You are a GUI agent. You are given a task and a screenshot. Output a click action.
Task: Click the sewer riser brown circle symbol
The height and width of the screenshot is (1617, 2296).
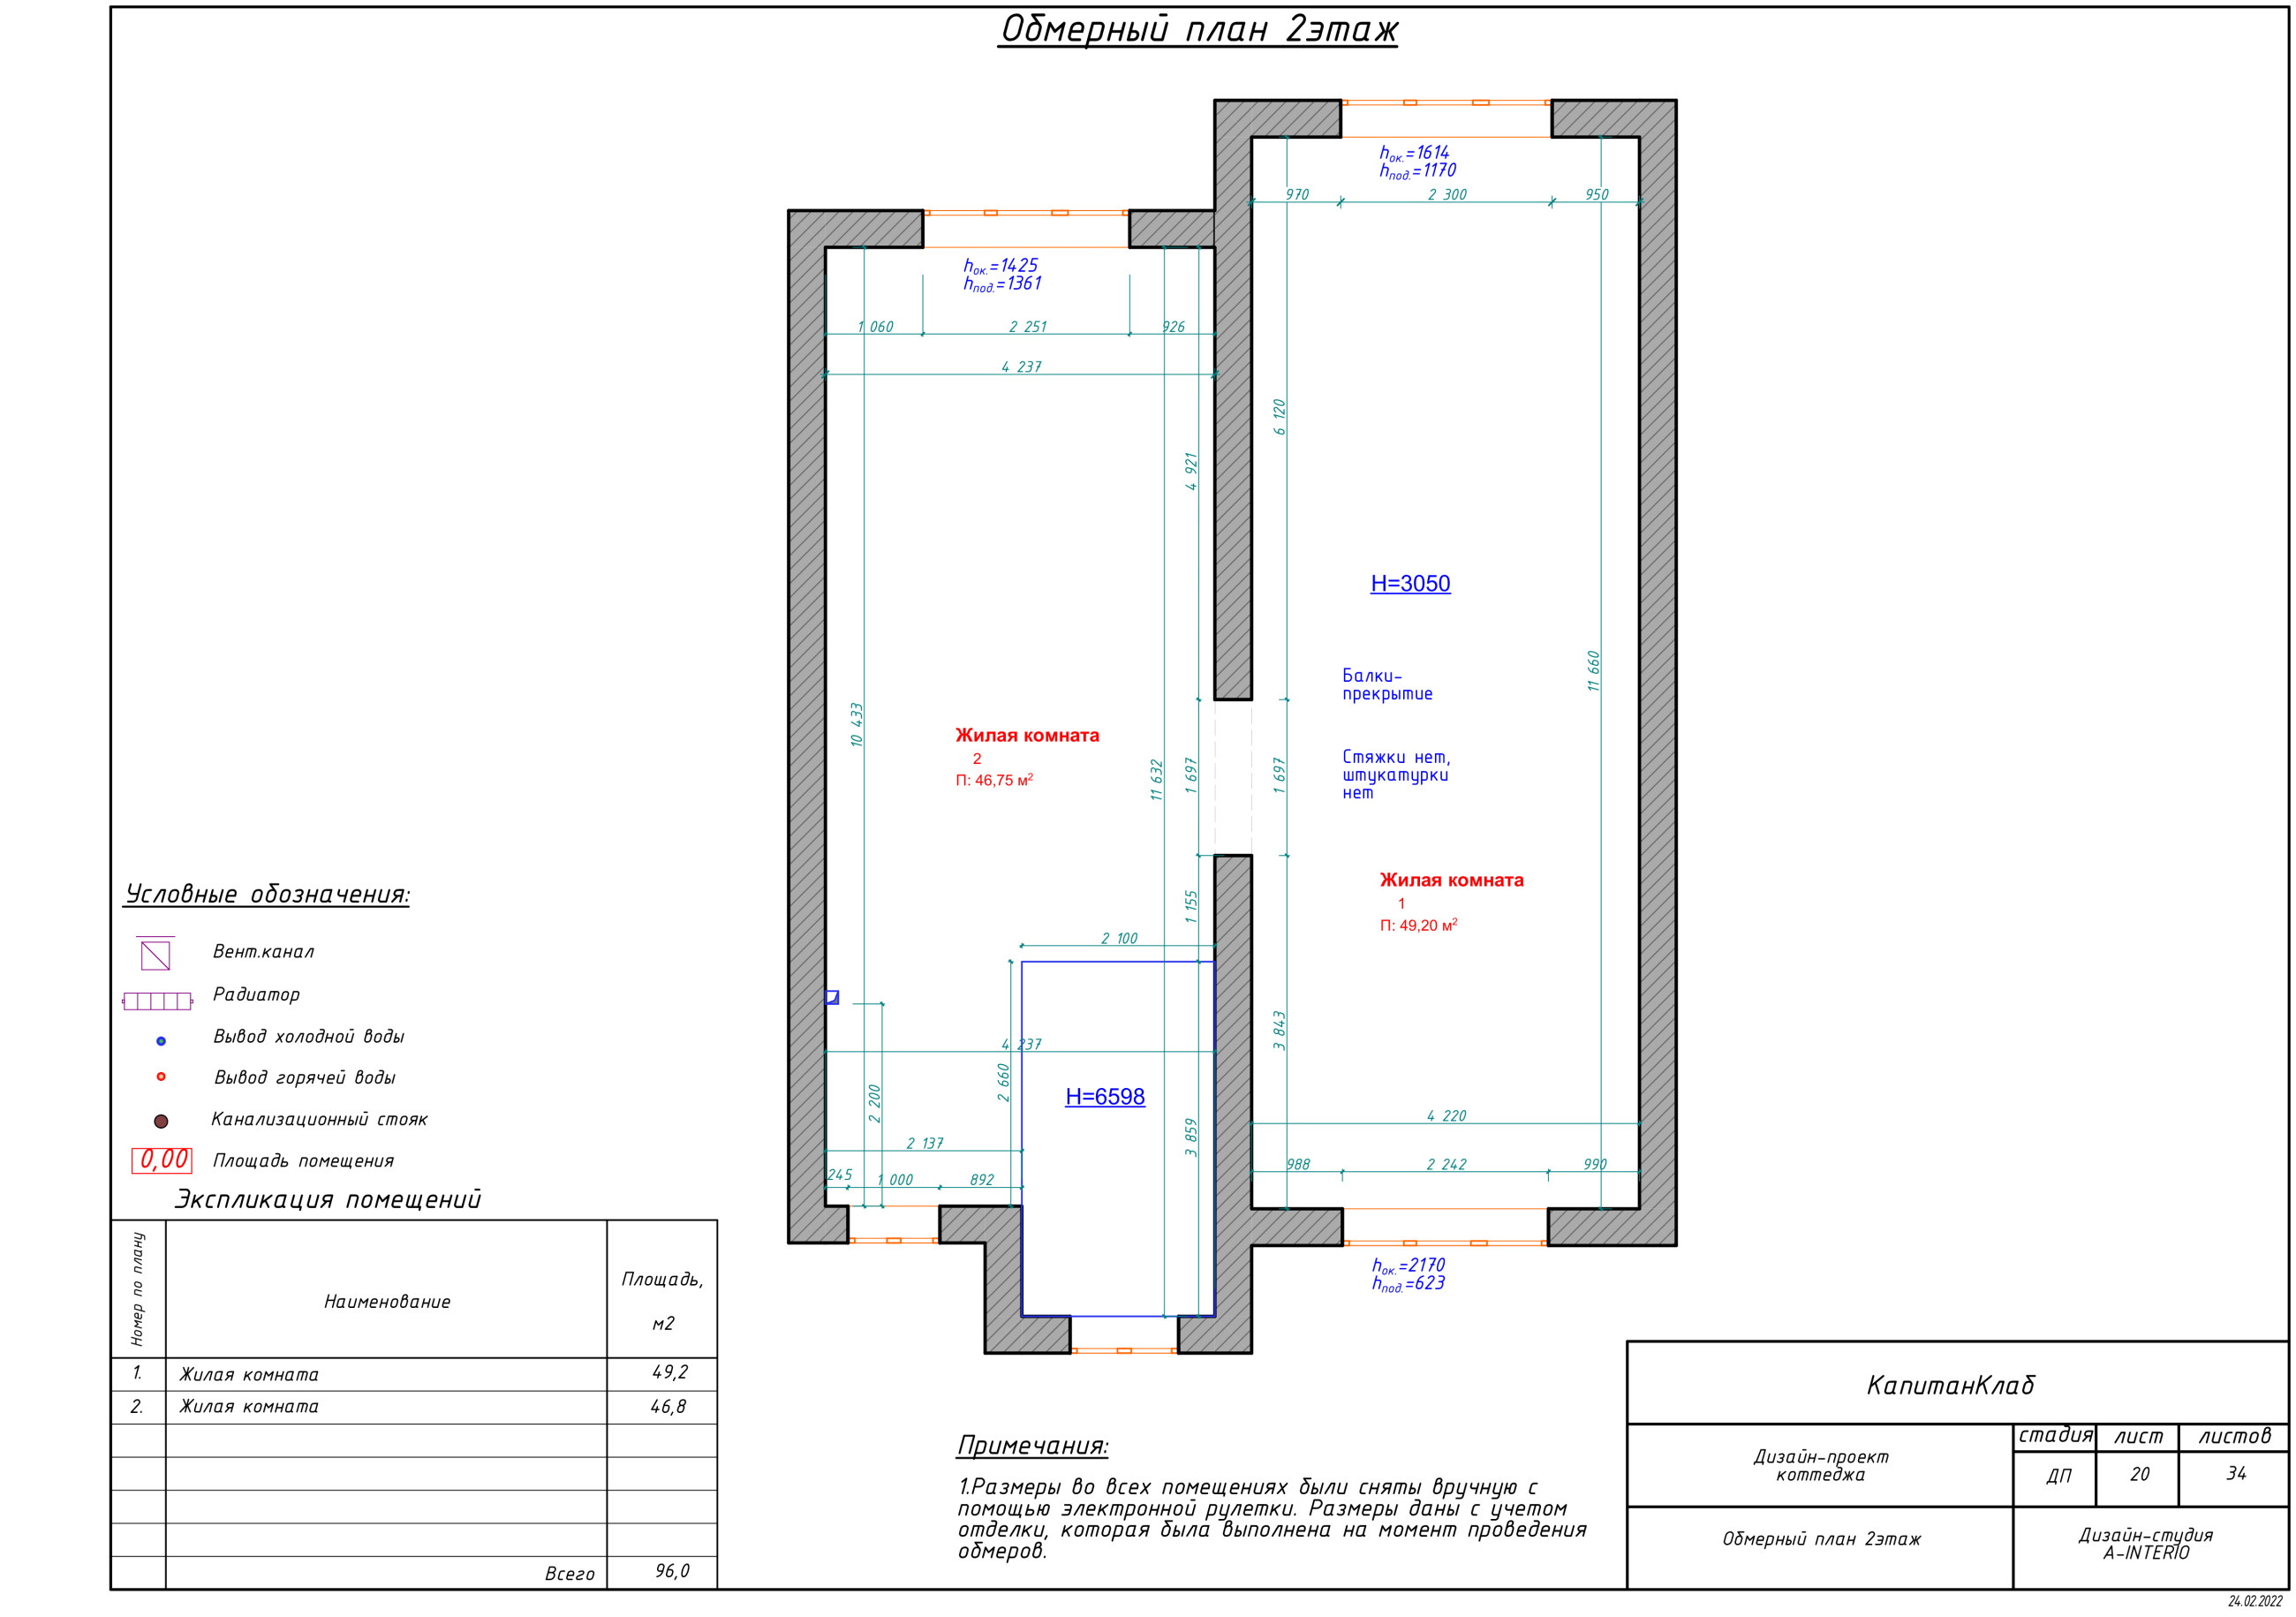(161, 1121)
